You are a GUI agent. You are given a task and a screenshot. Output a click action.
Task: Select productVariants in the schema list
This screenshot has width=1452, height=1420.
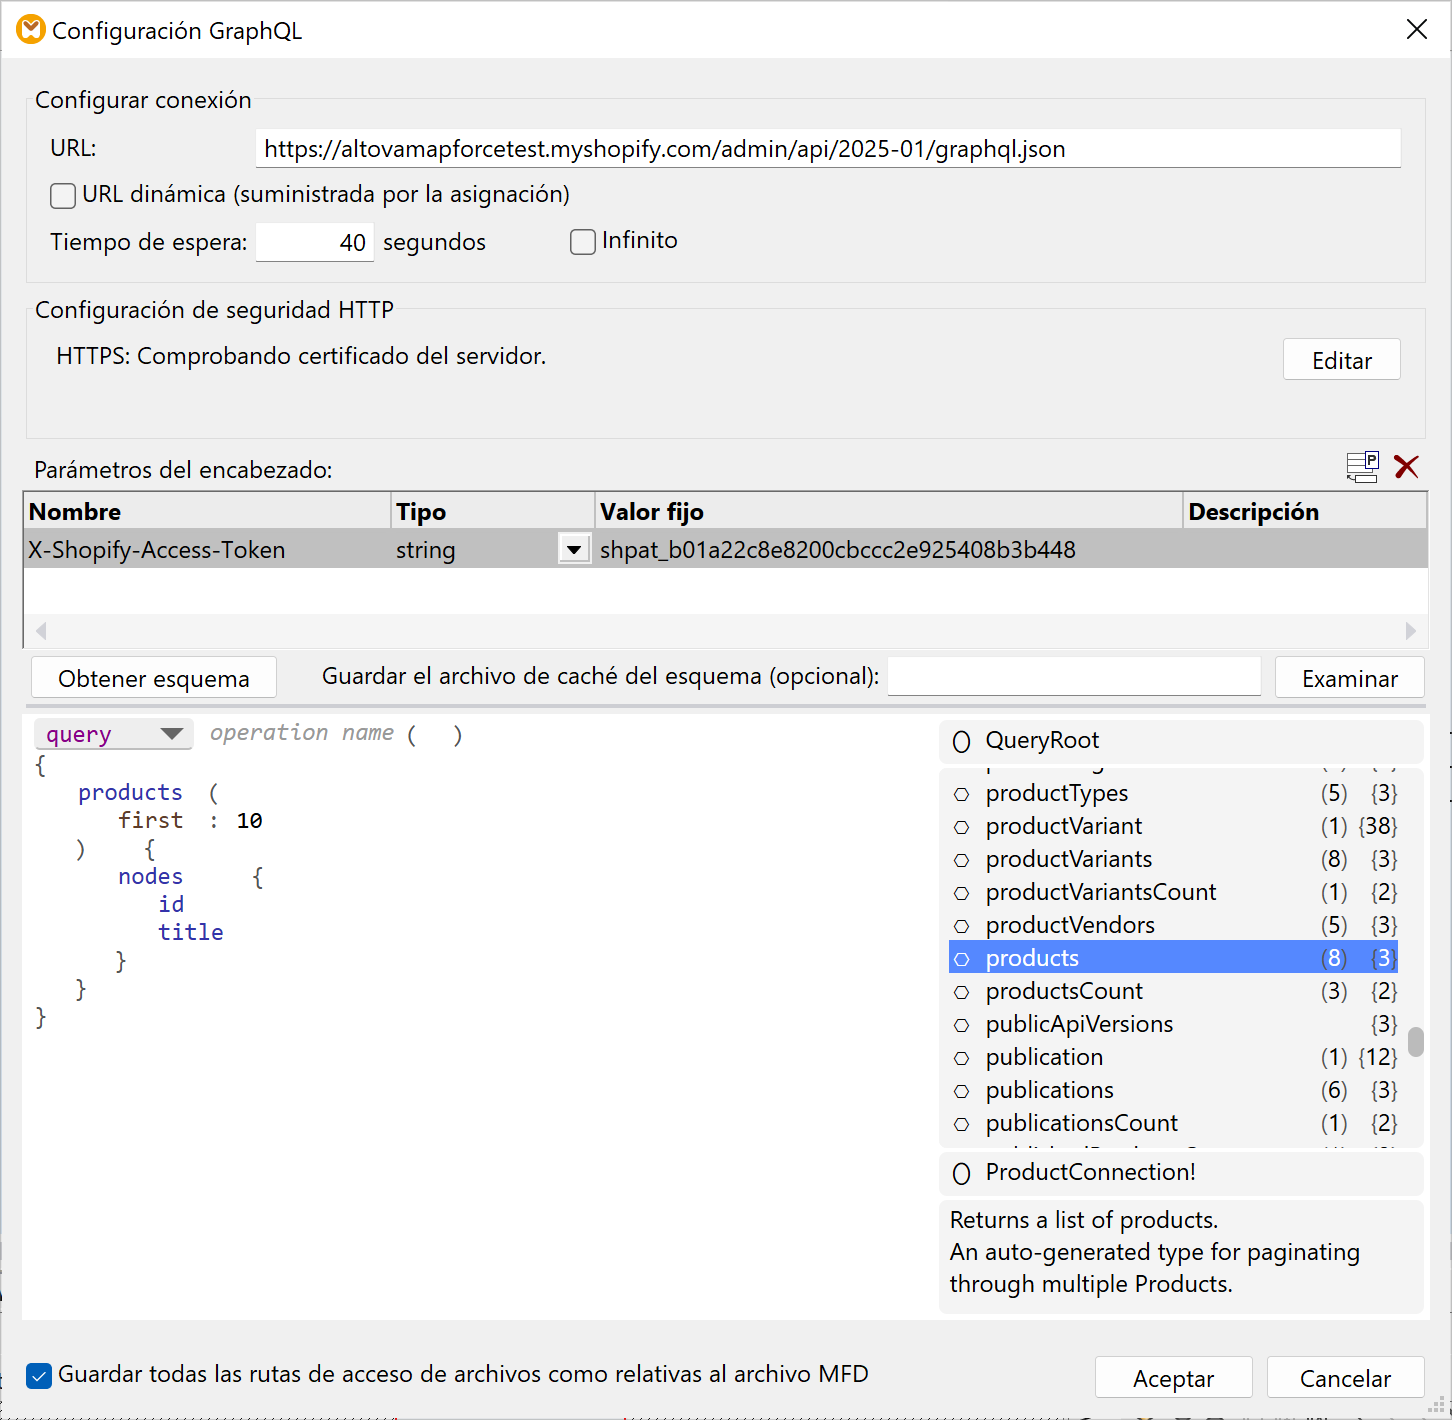point(1068,859)
